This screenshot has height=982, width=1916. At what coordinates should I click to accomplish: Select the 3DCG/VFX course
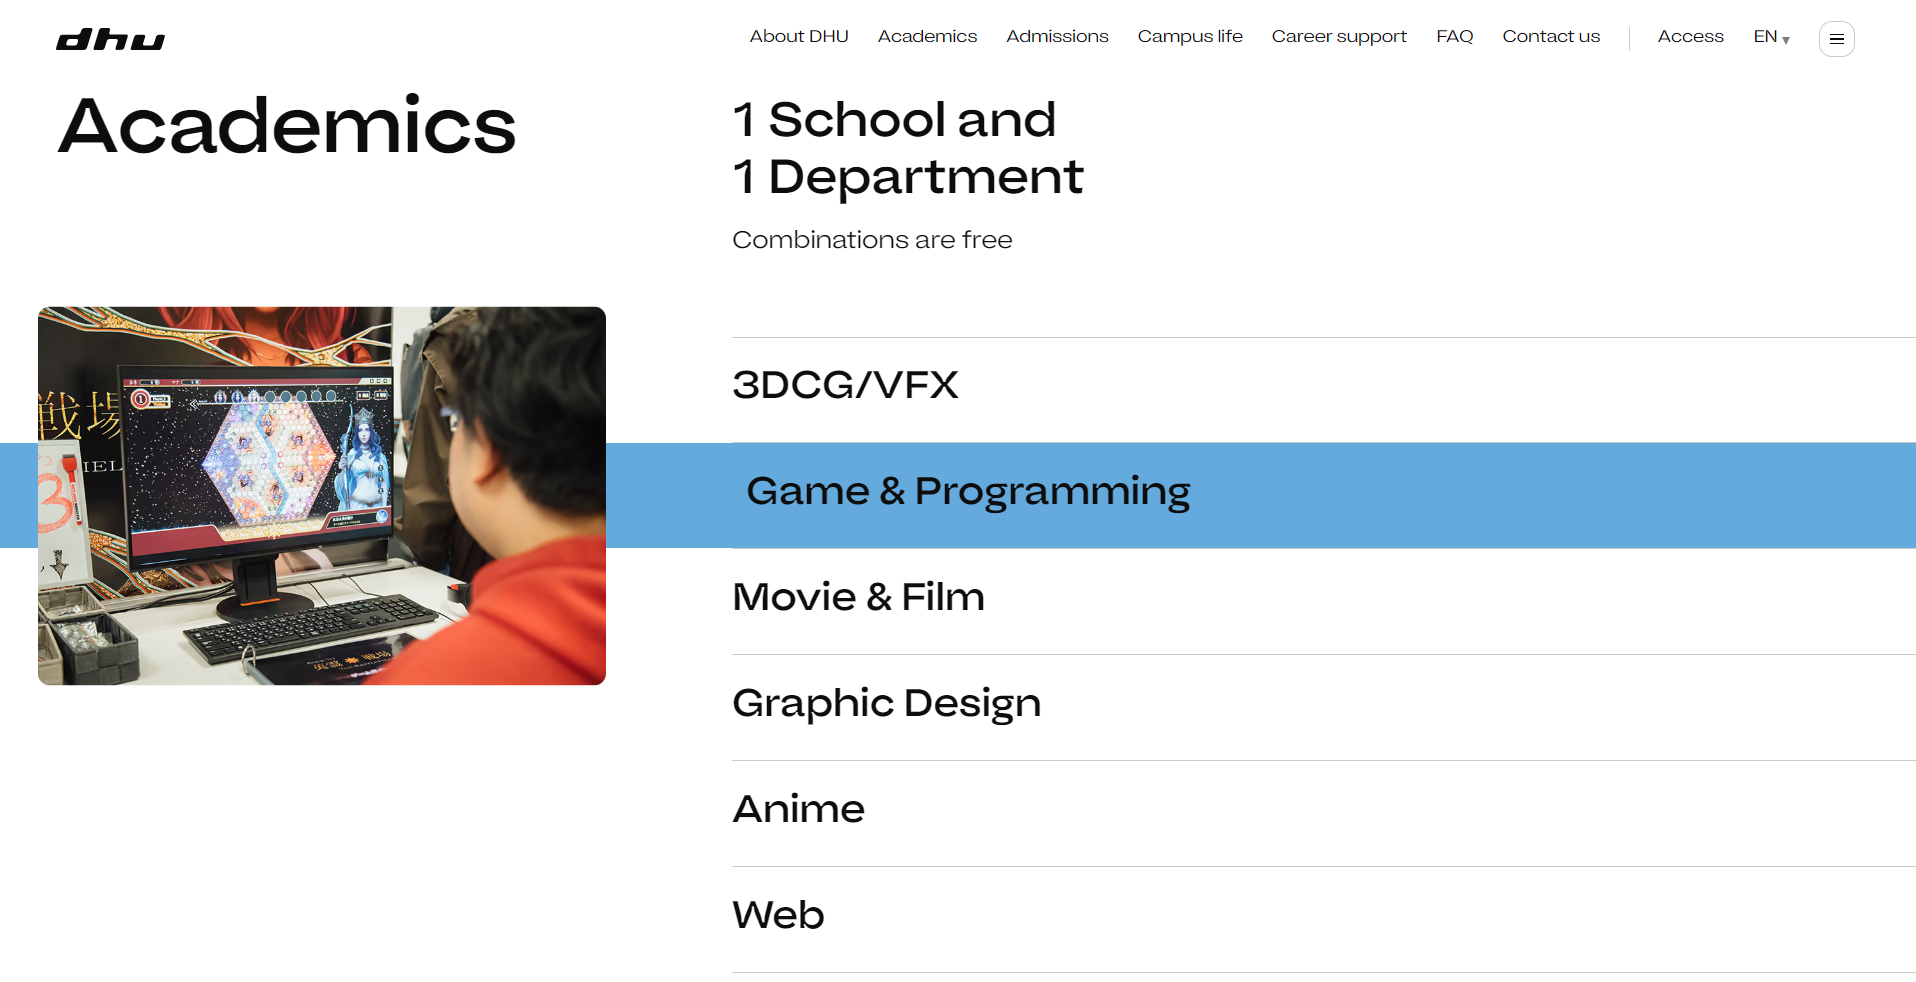coord(845,385)
